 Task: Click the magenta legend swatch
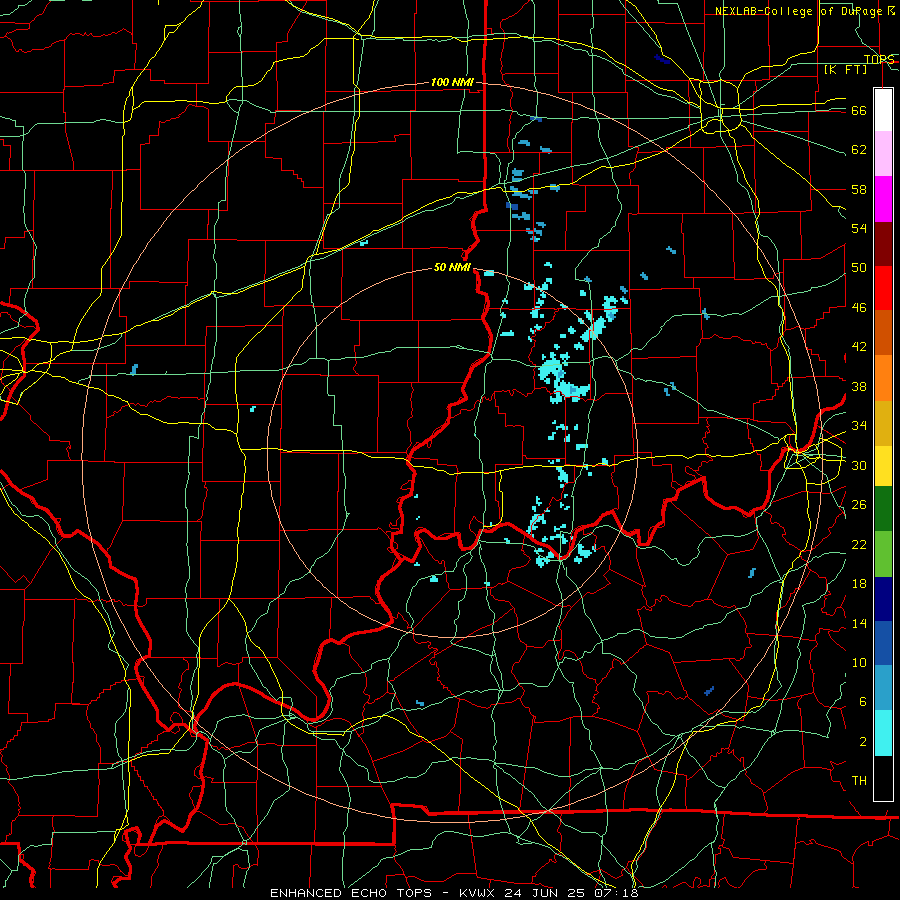(x=883, y=199)
